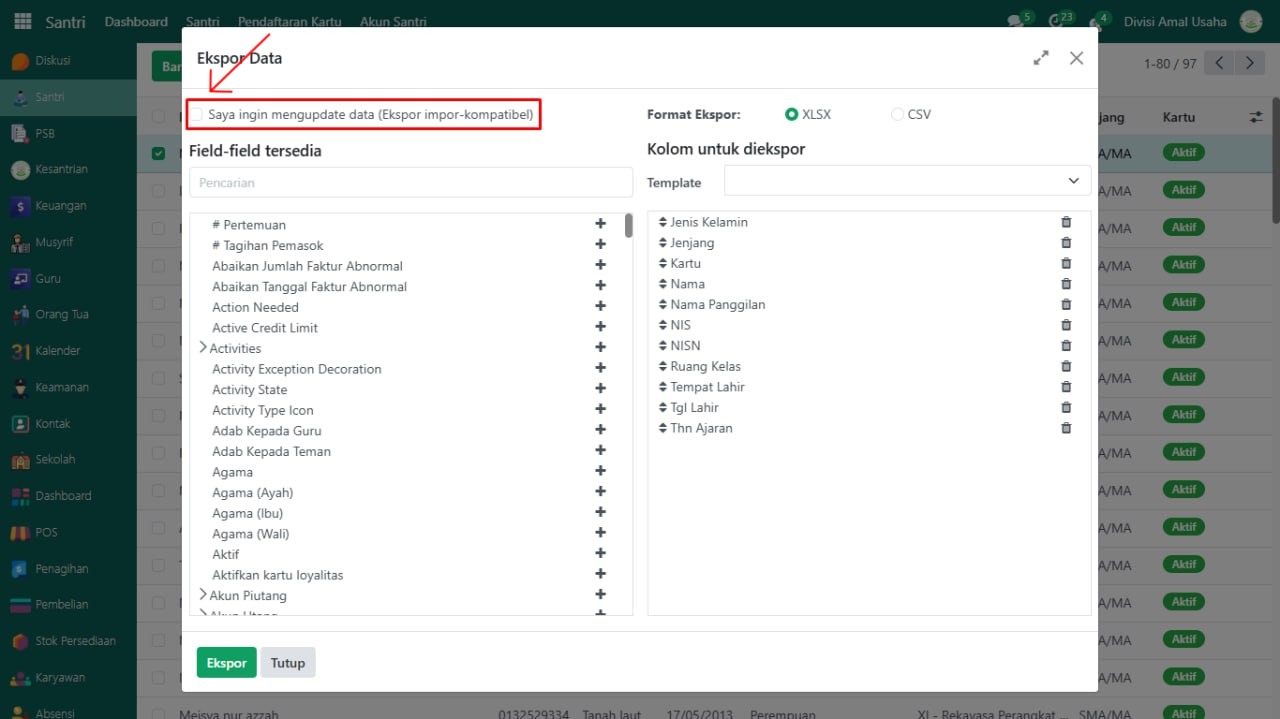Viewport: 1280px width, 719px height.
Task: Select the XLSX export format
Action: tap(792, 115)
